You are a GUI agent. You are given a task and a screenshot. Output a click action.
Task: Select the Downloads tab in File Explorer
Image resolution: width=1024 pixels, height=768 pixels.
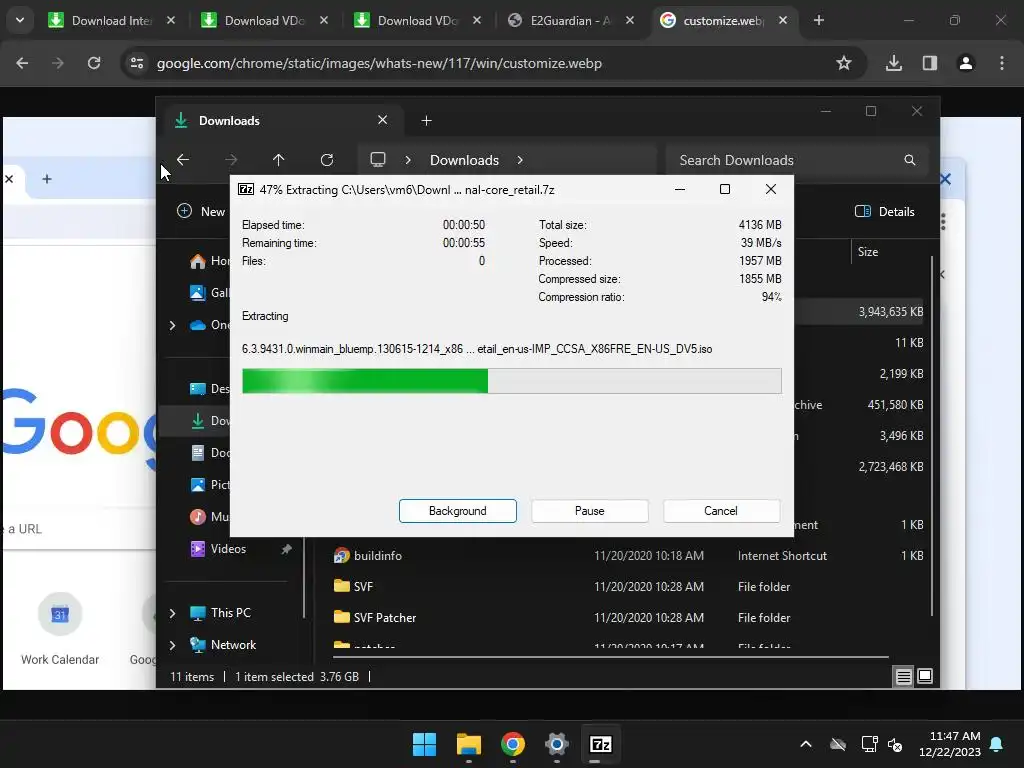(281, 120)
